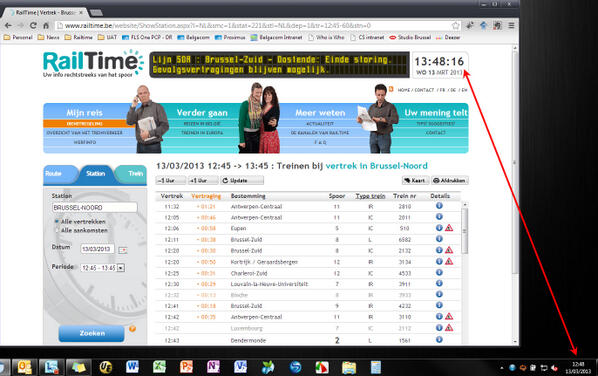This screenshot has height=376, width=598.
Task: Switch to the Station tab
Action: click(x=95, y=174)
